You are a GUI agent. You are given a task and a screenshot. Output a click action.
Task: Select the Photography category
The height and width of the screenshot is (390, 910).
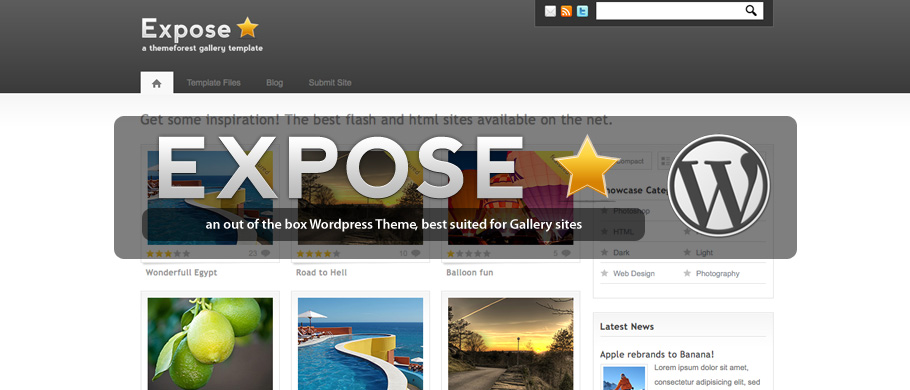click(718, 273)
